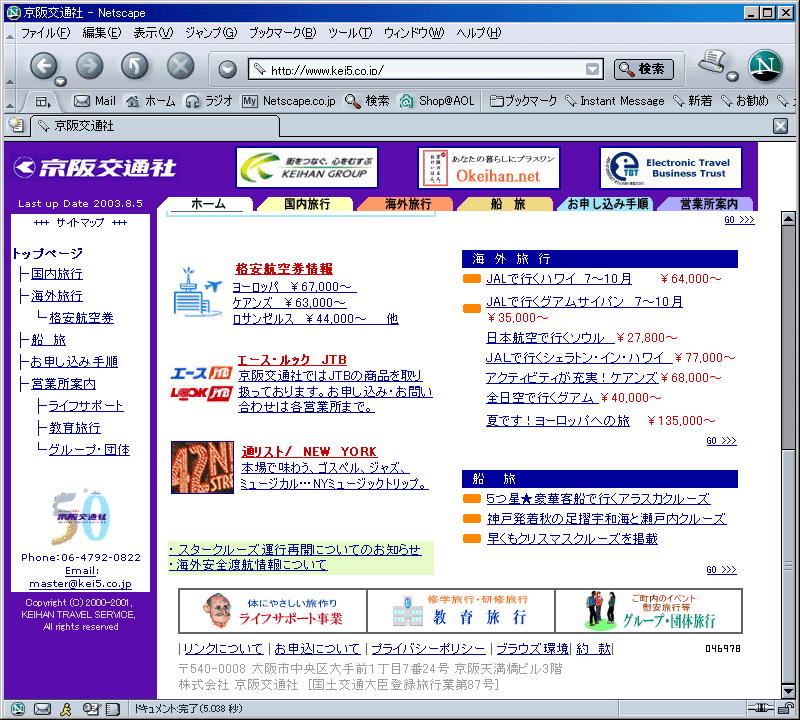
Task: Open the Print button dropdown arrow
Action: [x=732, y=77]
